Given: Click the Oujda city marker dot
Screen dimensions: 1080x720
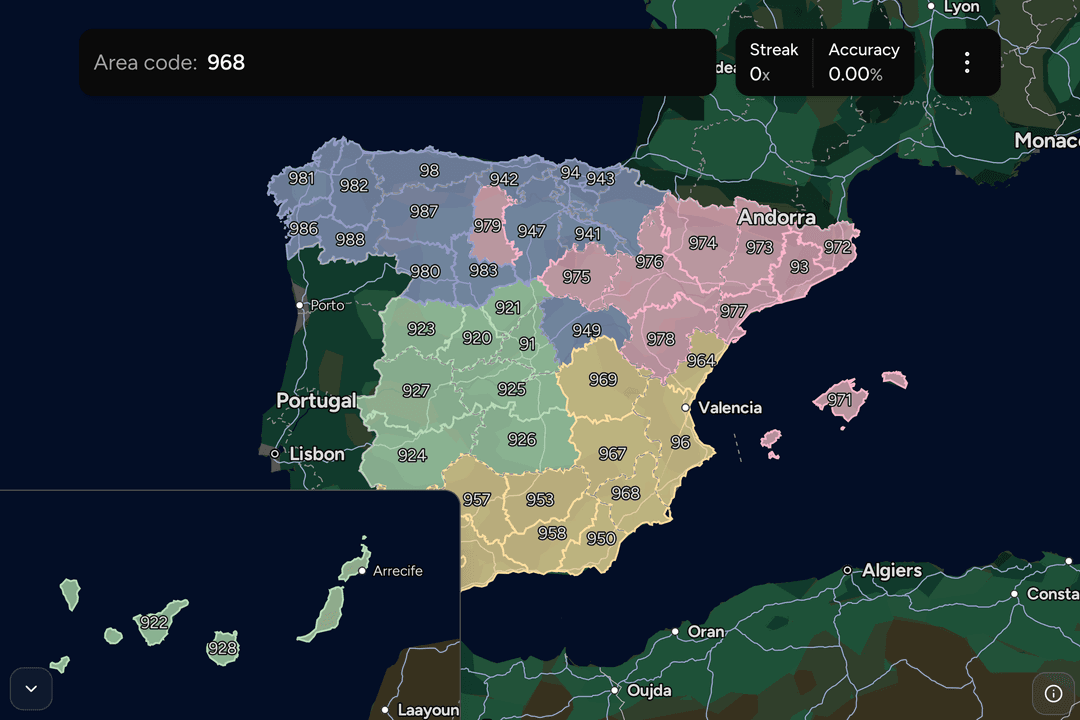Looking at the screenshot, I should click(x=614, y=691).
